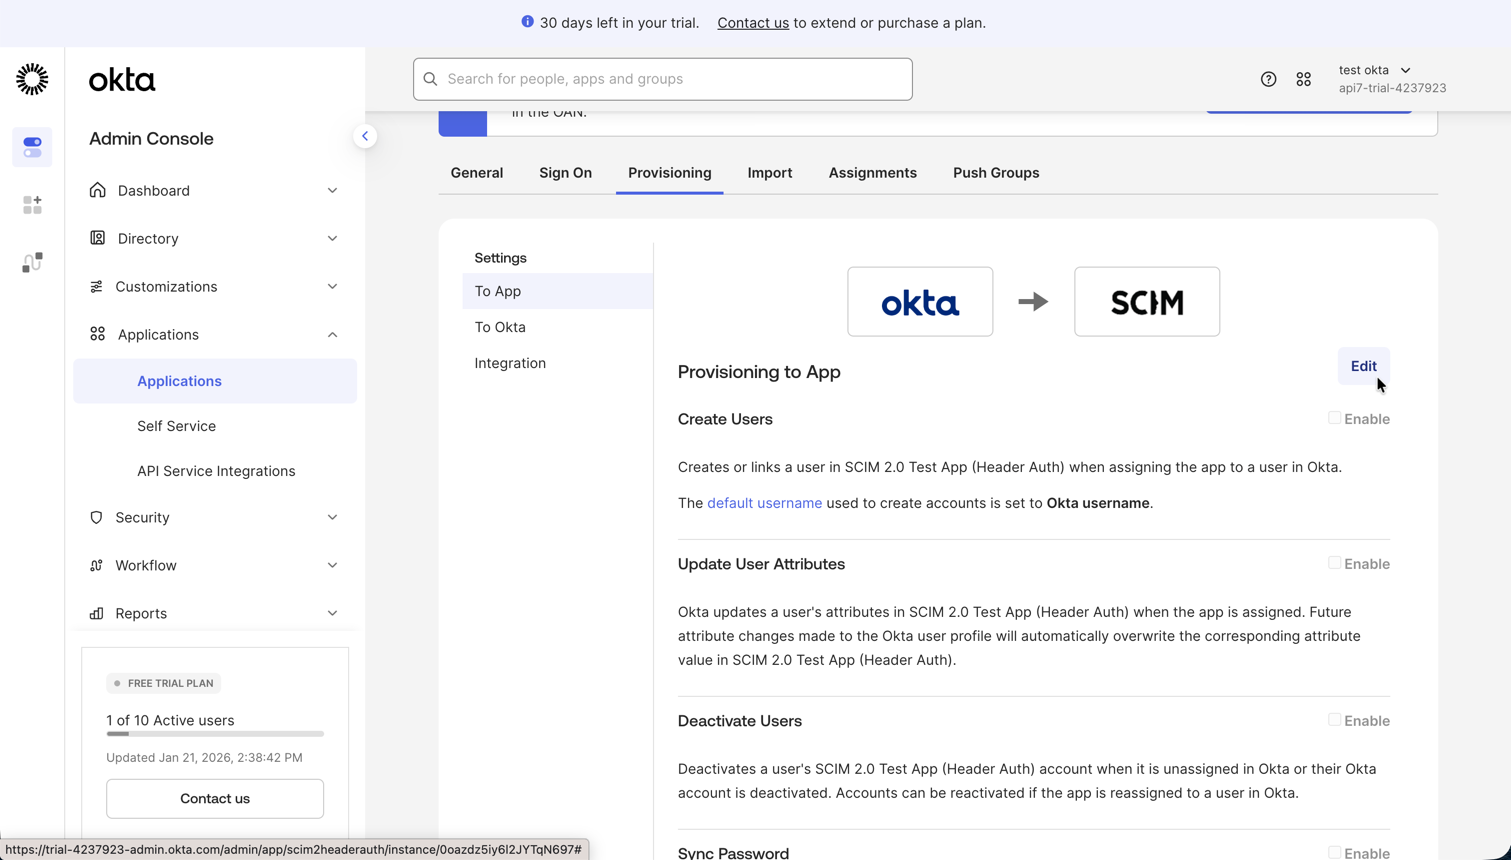Image resolution: width=1511 pixels, height=860 pixels.
Task: Click the trial info icon in banner
Action: click(527, 22)
